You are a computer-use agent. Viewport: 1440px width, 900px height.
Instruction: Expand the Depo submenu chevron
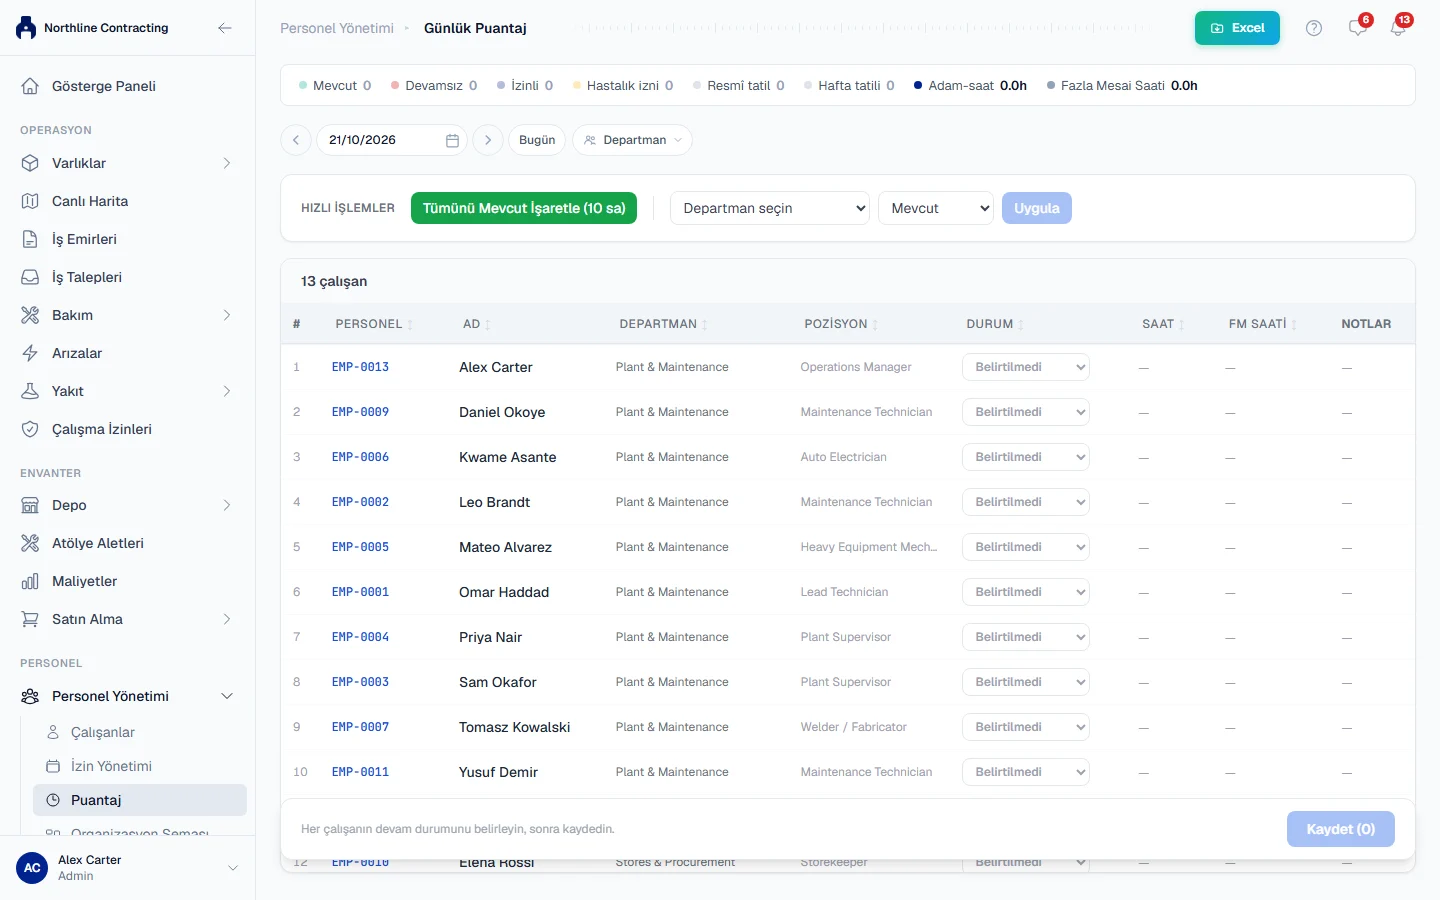pyautogui.click(x=227, y=505)
